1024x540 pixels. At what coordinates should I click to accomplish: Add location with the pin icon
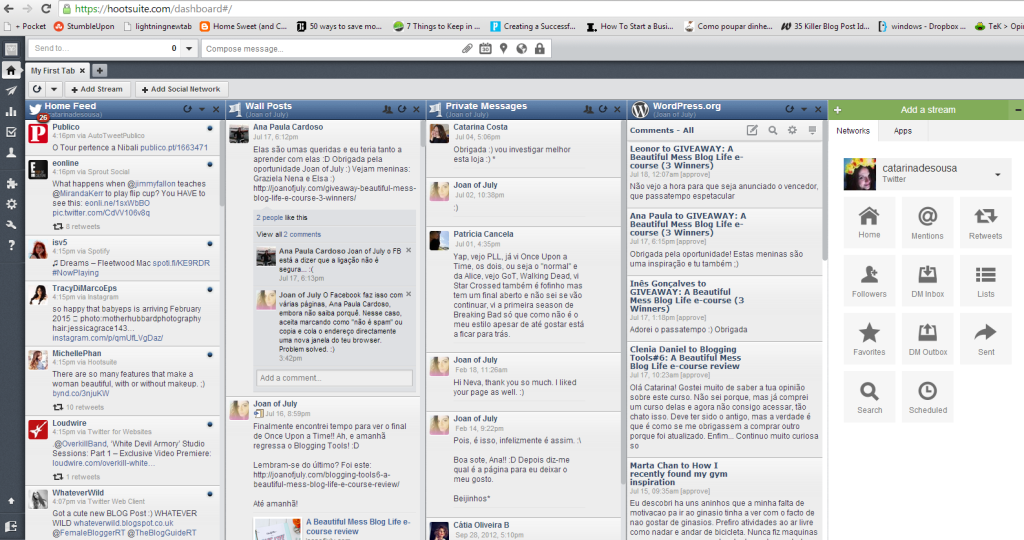504,48
